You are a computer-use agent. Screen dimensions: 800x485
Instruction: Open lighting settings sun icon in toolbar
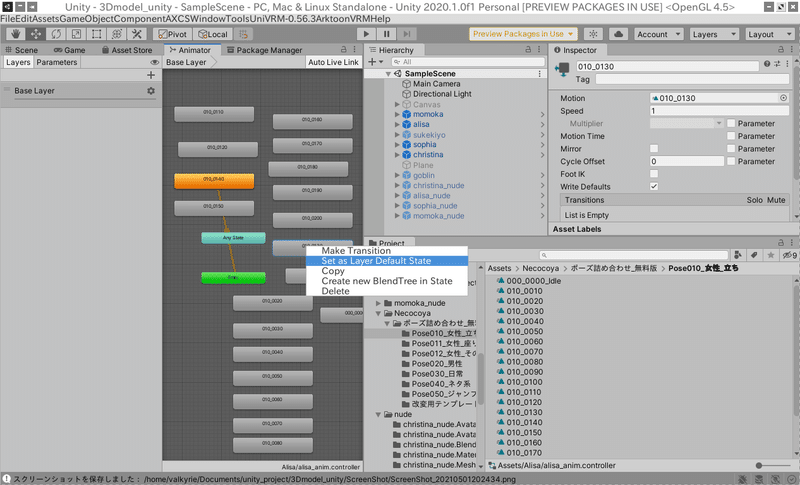pyautogui.click(x=593, y=34)
